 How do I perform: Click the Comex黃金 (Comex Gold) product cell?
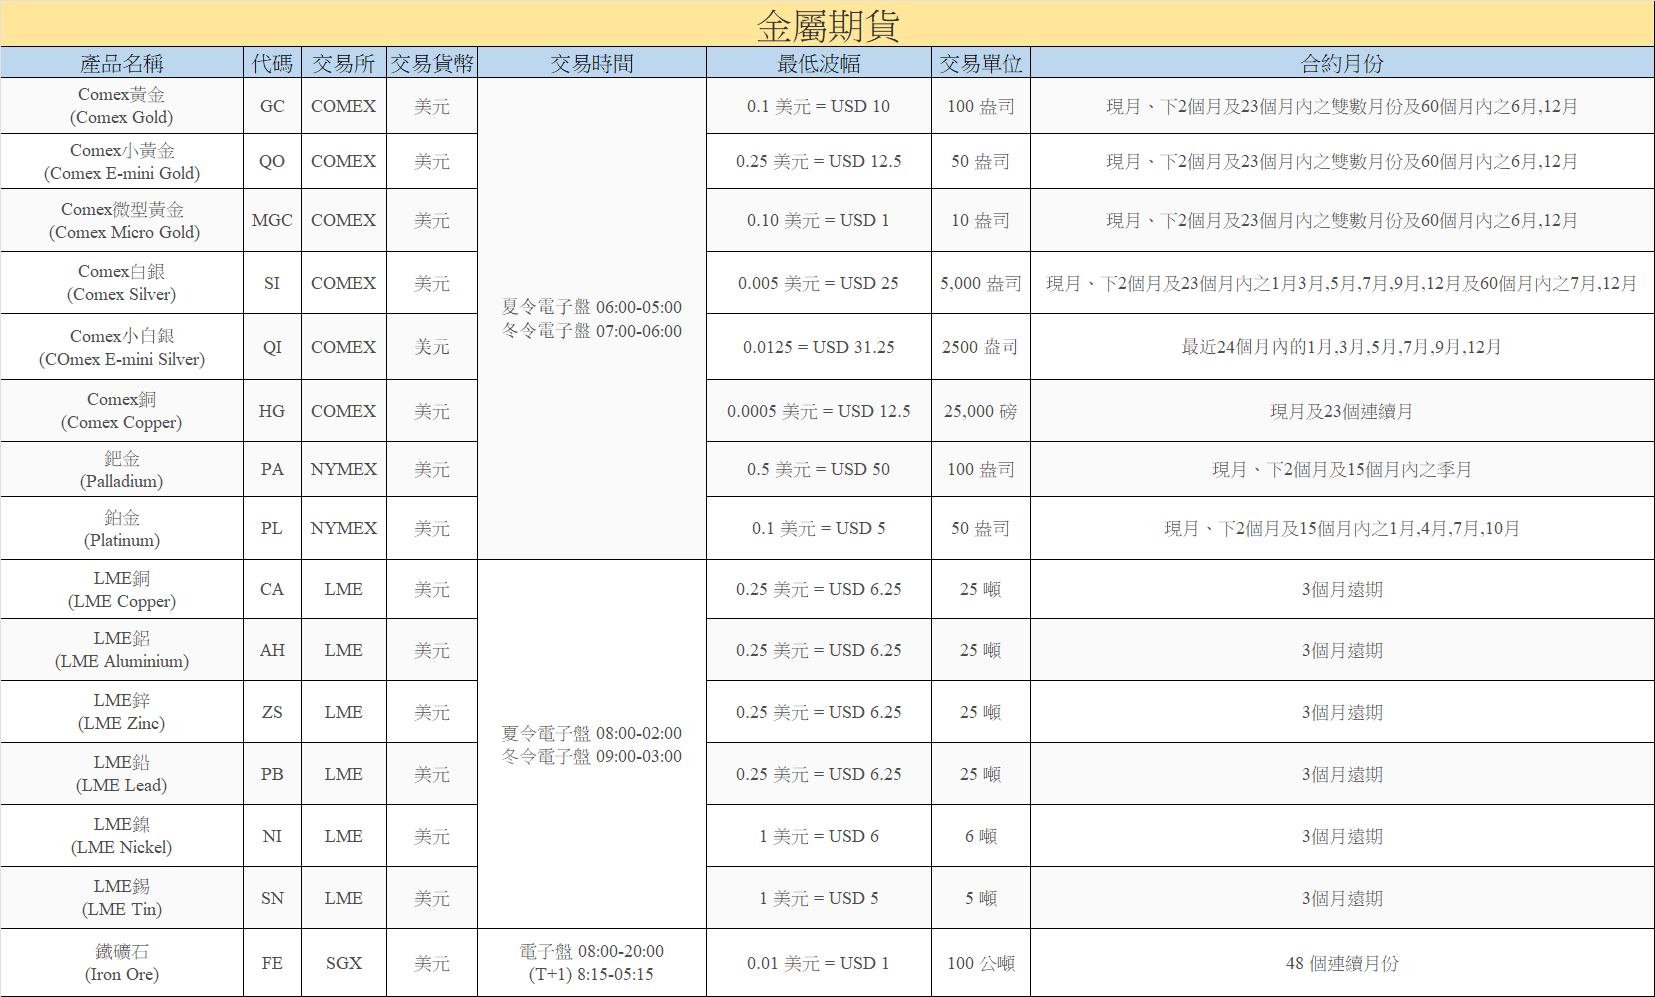pos(122,106)
